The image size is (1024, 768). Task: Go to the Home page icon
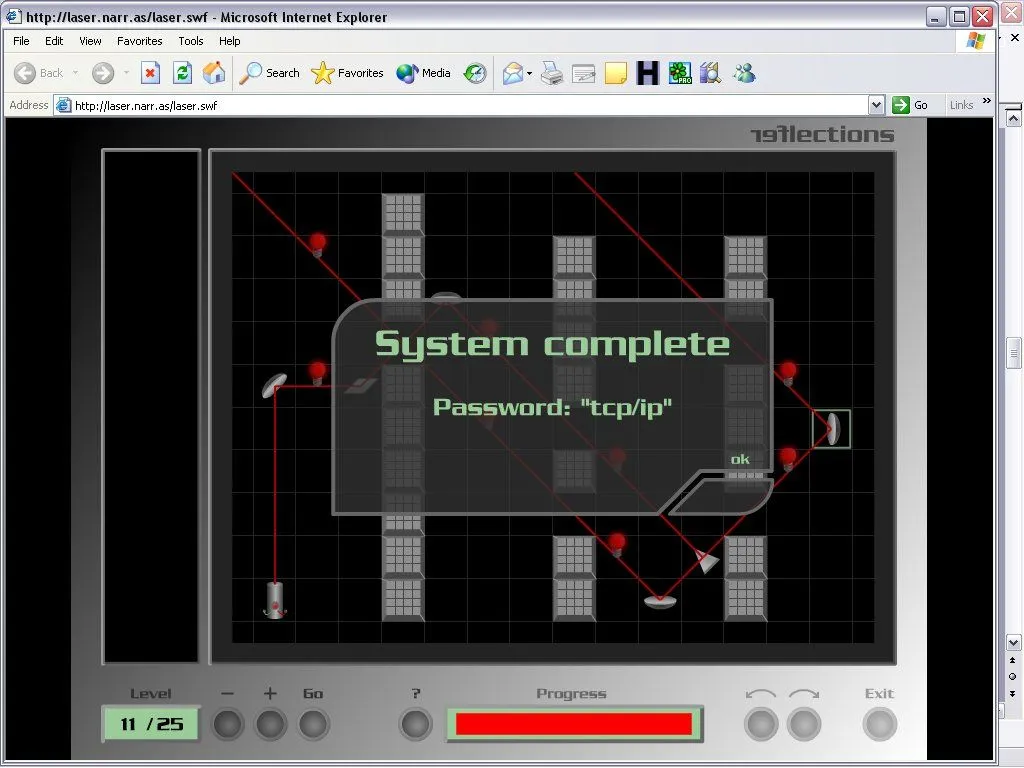tap(214, 73)
